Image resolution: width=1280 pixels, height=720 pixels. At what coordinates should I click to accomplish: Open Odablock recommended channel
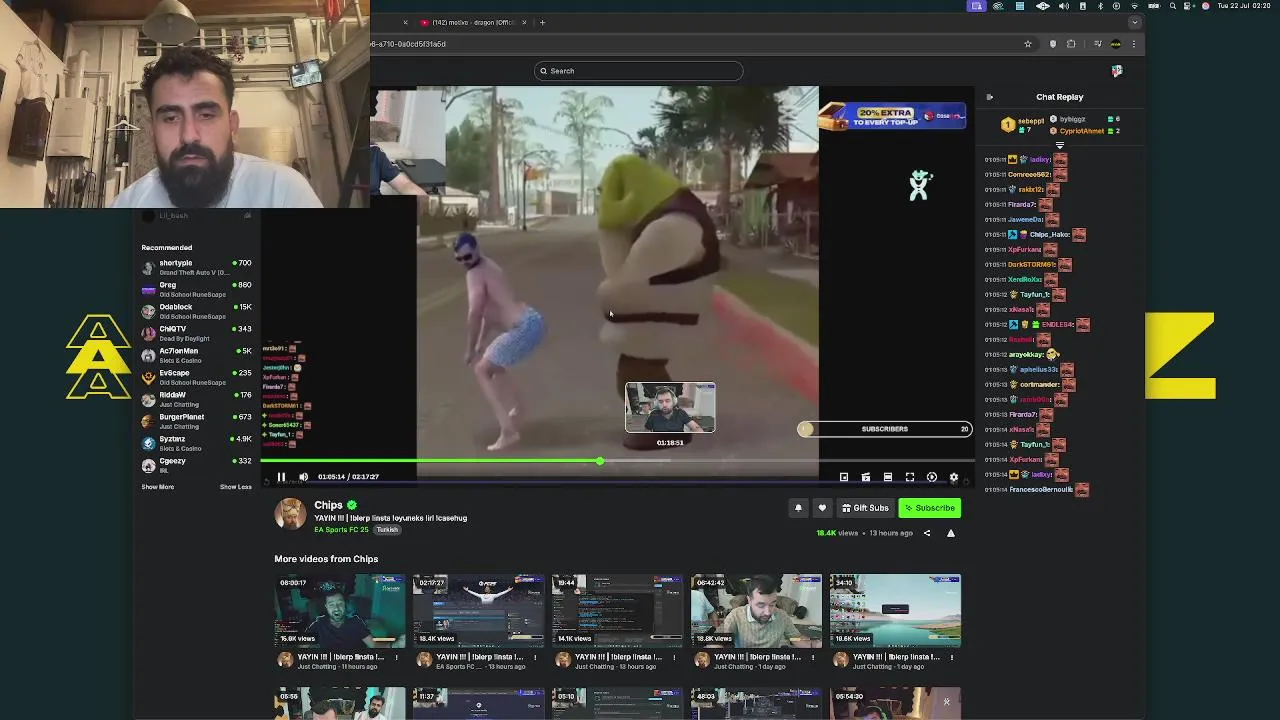click(196, 311)
